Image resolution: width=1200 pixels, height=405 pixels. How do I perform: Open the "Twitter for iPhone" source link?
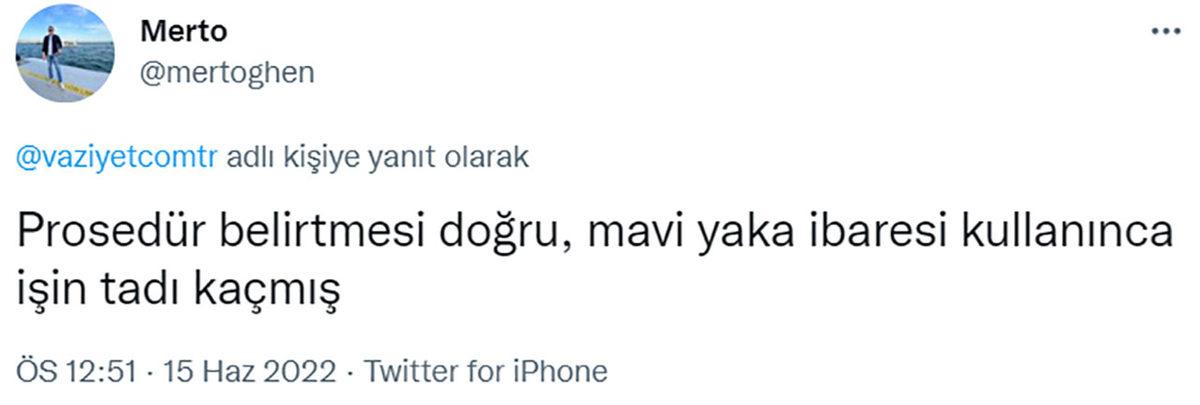486,372
